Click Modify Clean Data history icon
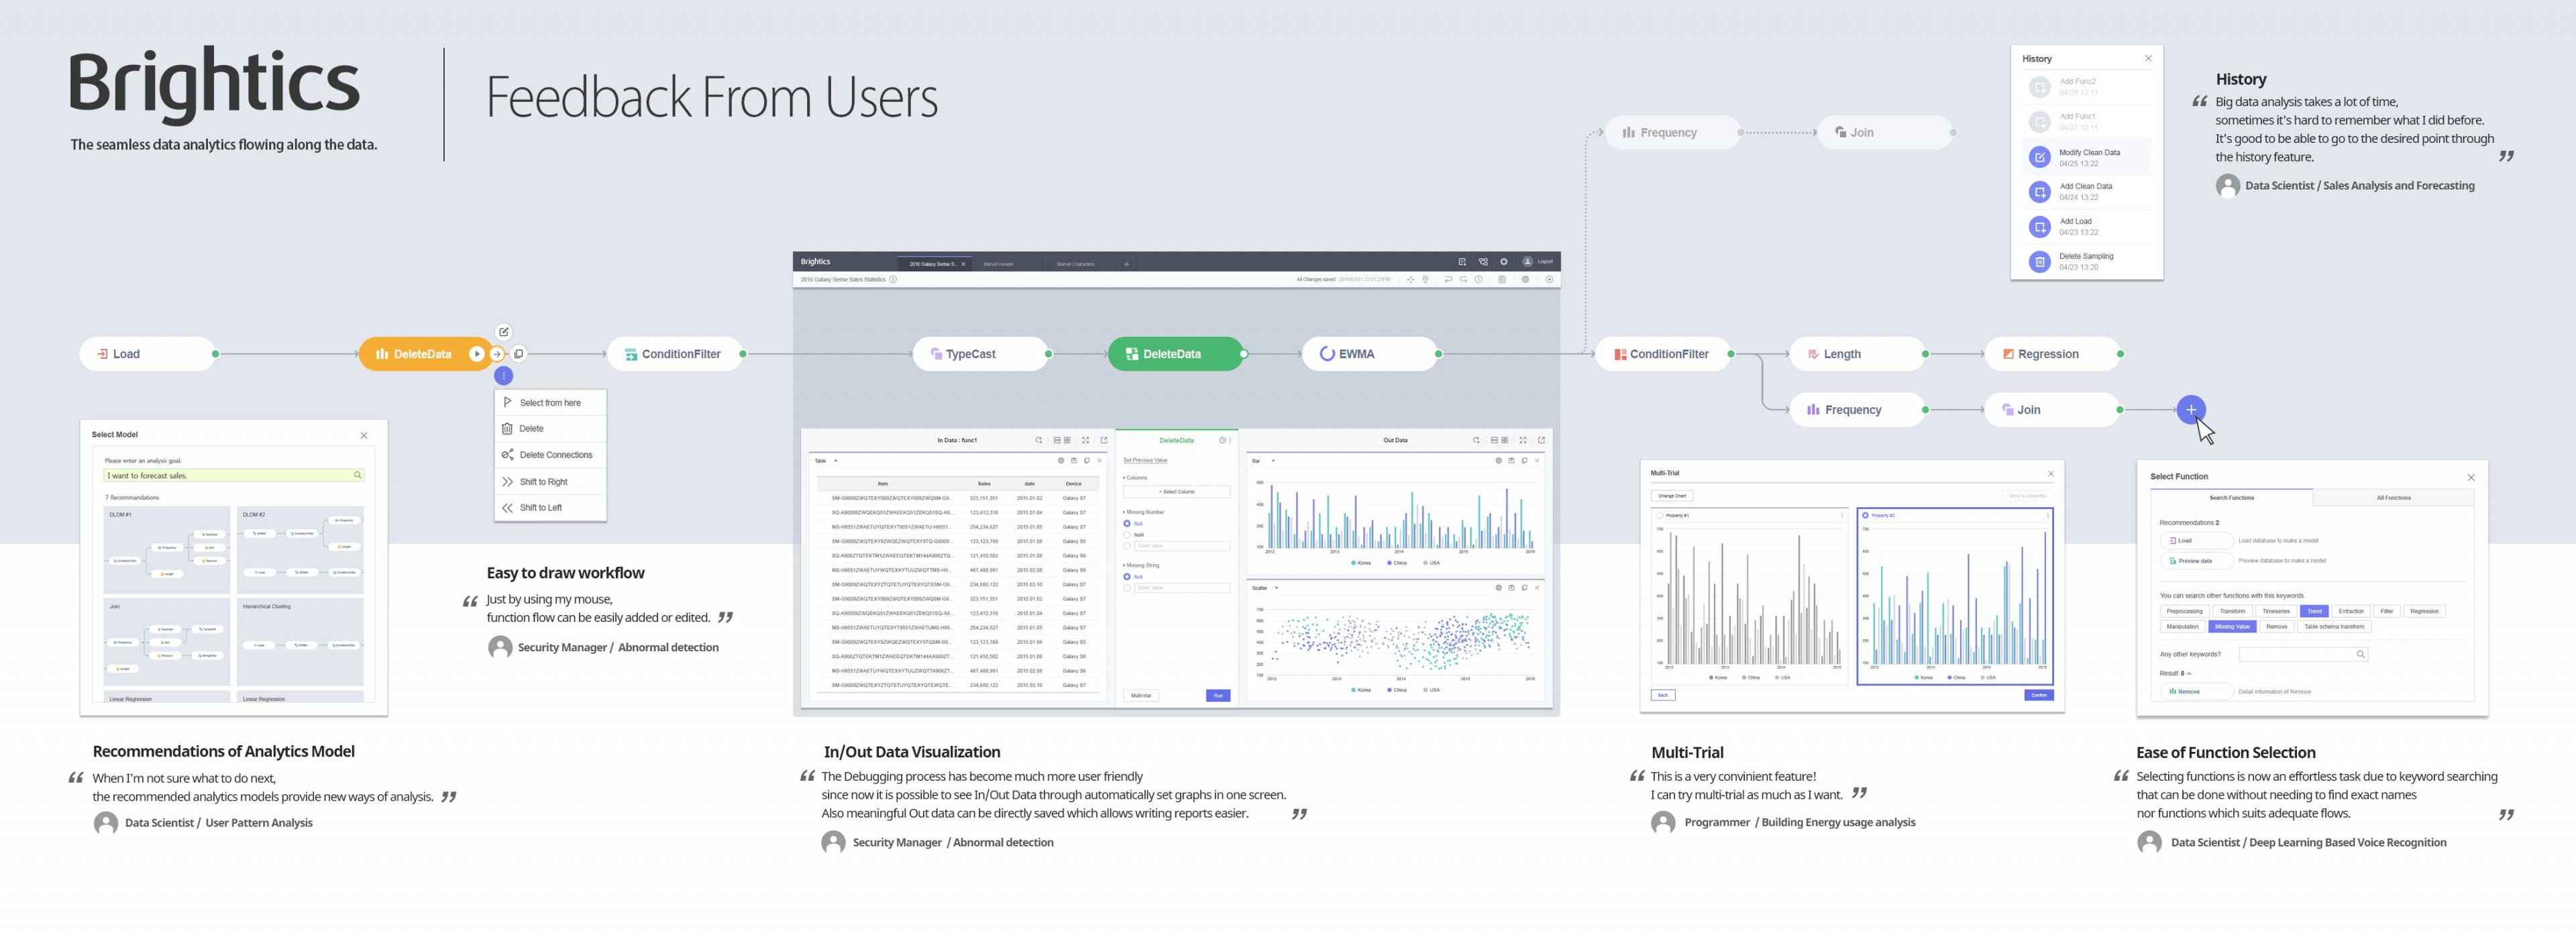Viewport: 2576px width, 931px height. (2039, 157)
